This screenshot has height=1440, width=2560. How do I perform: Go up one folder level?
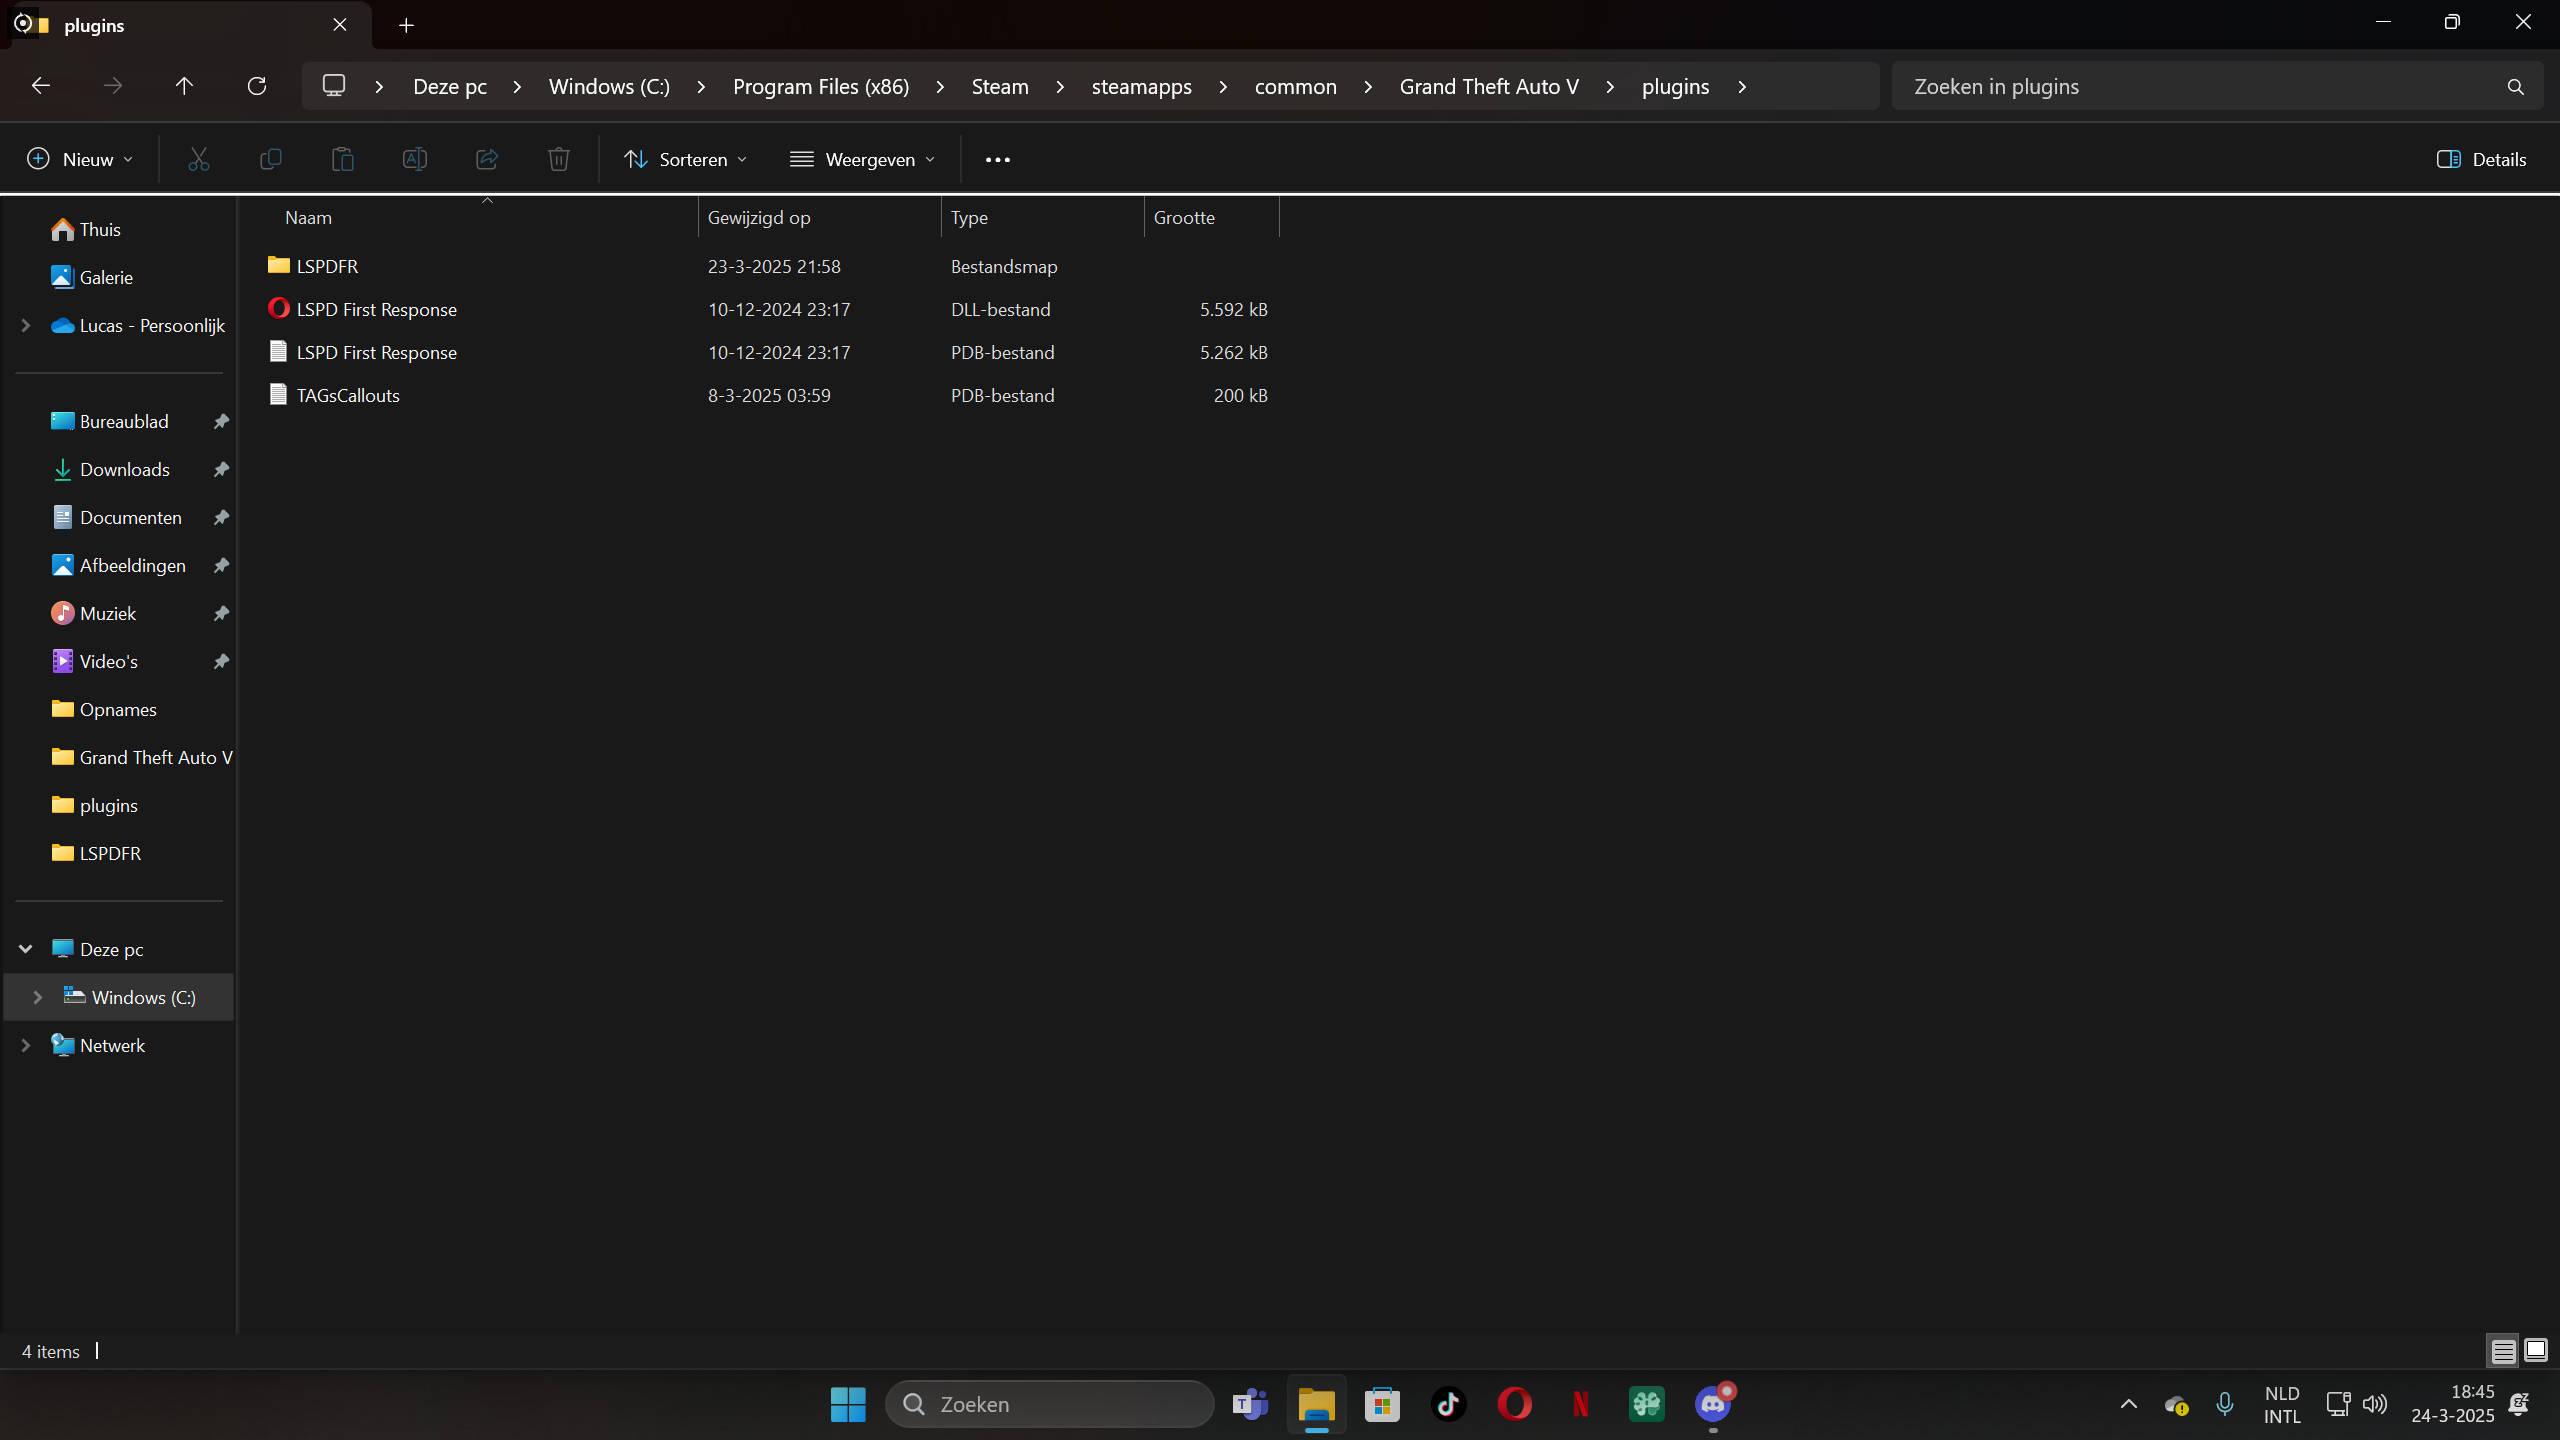184,86
